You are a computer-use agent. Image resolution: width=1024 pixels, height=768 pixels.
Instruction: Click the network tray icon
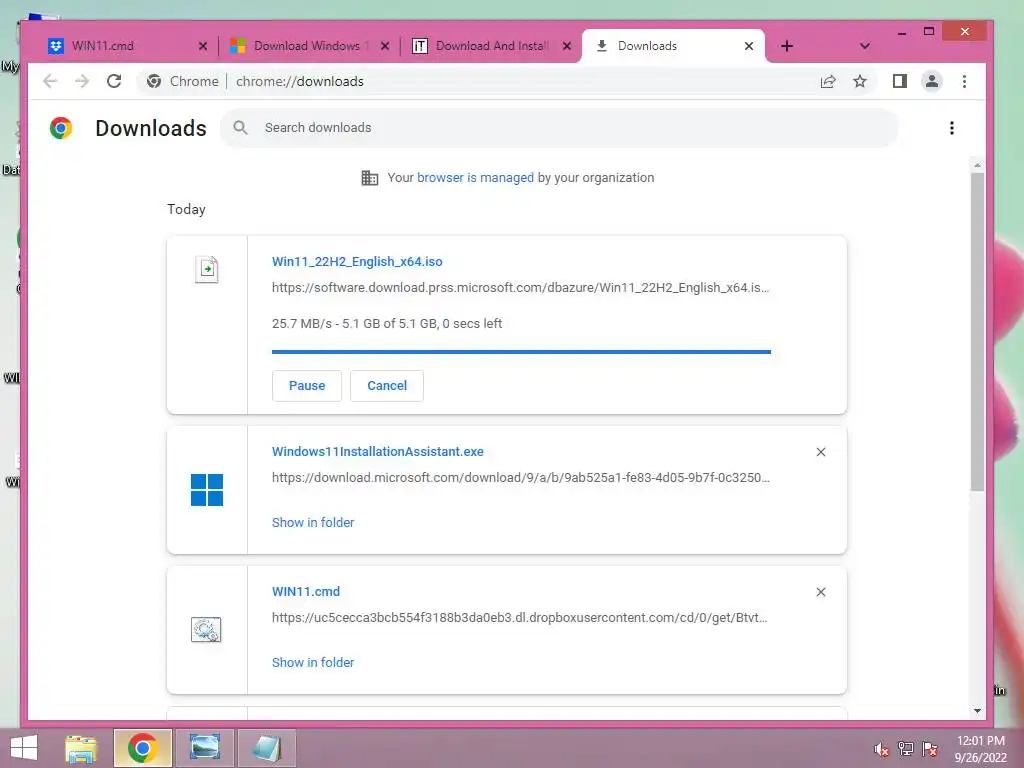click(x=906, y=749)
